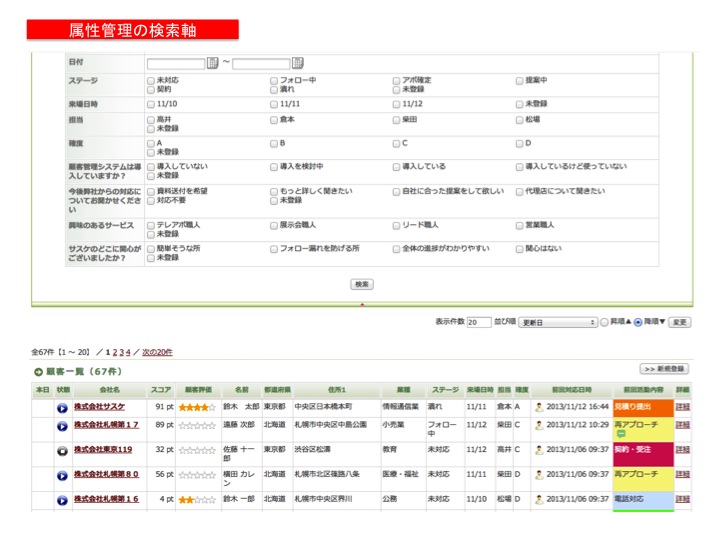The width and height of the screenshot is (720, 540).
Task: Go to page 2 of results
Action: pos(114,352)
